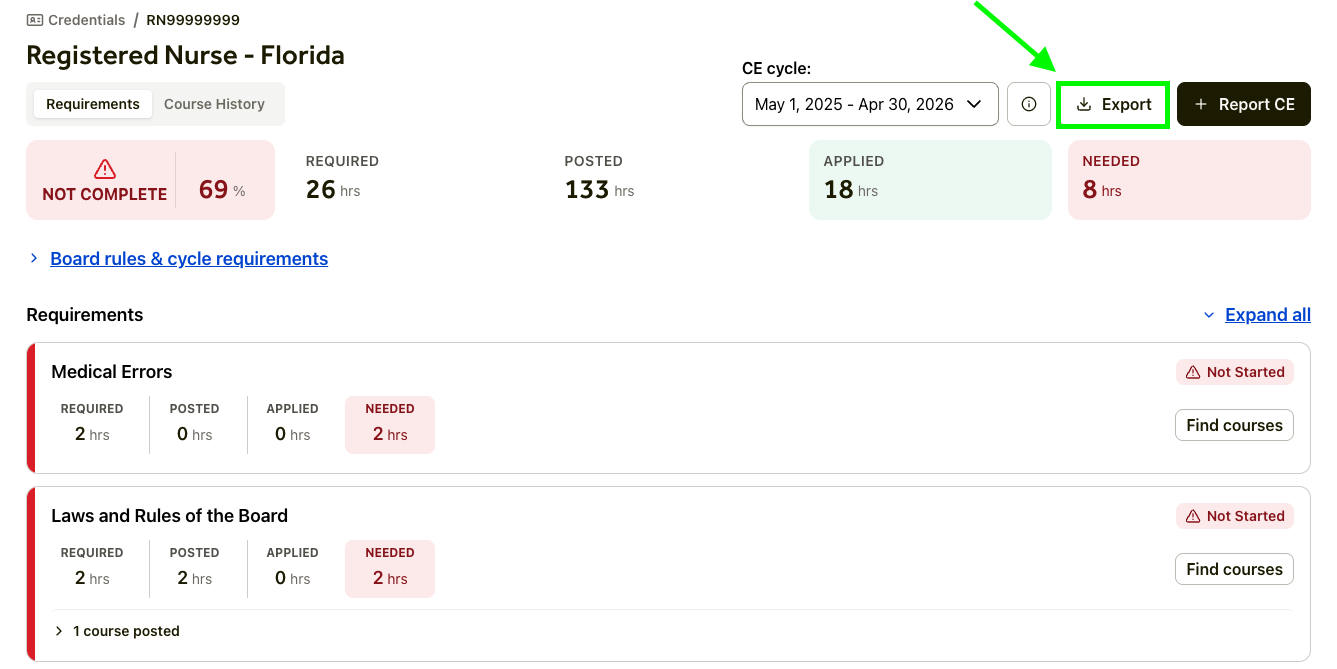This screenshot has width=1337, height=669.
Task: Open the CE cycle date dropdown
Action: click(x=869, y=104)
